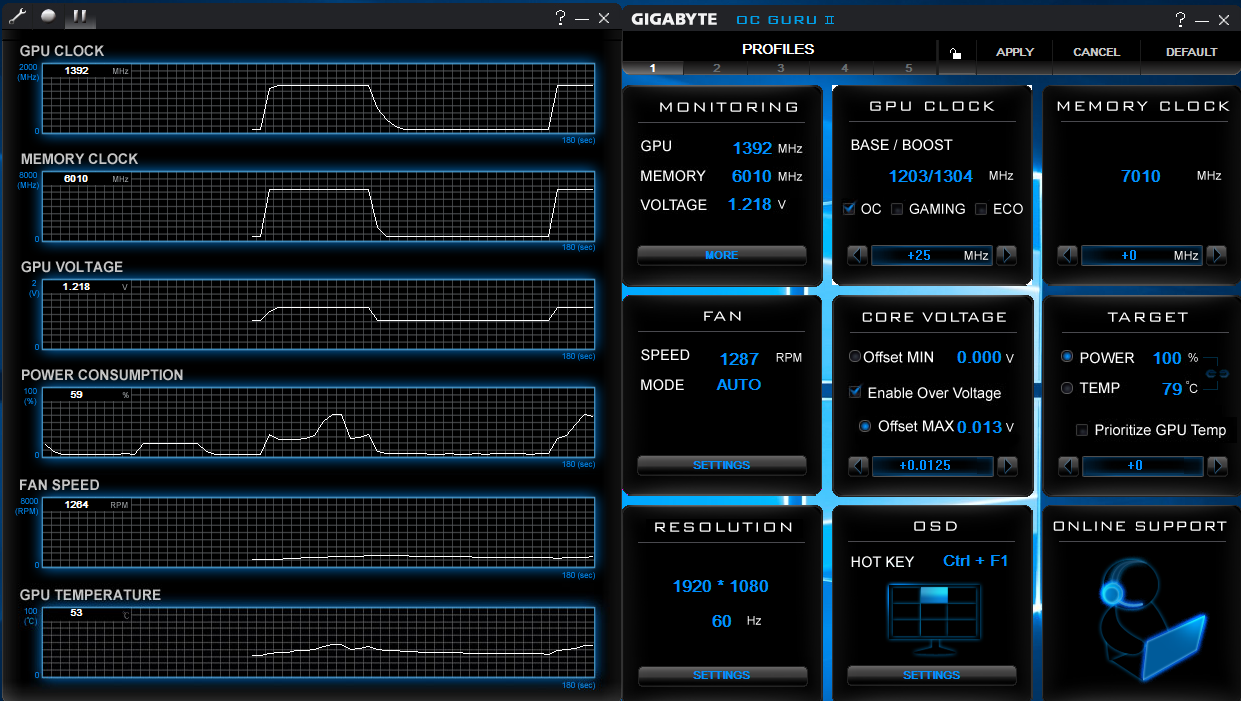The image size is (1241, 701).
Task: Raise the core voltage offset with right arrow
Action: [1008, 466]
